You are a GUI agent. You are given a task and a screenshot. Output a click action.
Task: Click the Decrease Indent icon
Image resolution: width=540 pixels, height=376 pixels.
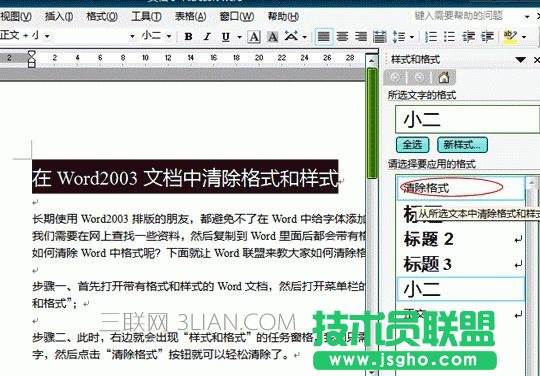(x=468, y=36)
